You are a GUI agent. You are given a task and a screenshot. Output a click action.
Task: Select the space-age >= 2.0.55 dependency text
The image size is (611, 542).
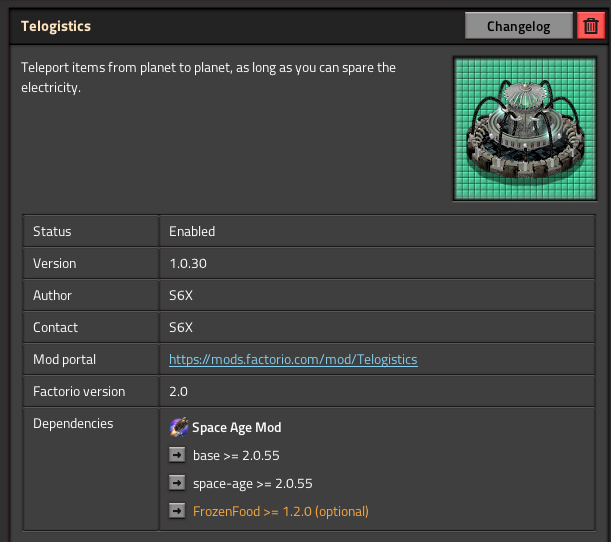point(252,483)
